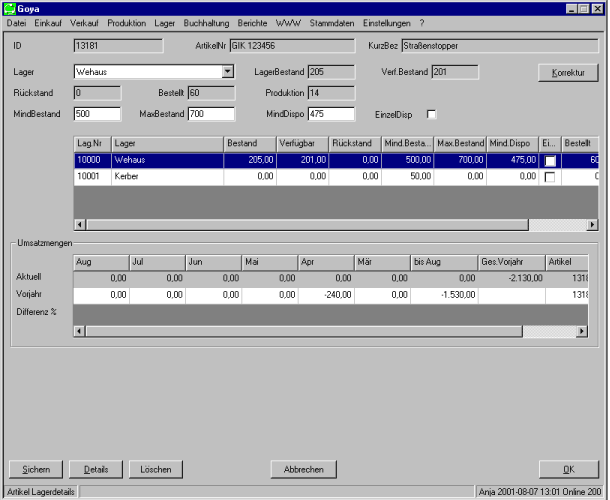
Task: Click right arrow of warehouse table scrollbar
Action: point(592,225)
